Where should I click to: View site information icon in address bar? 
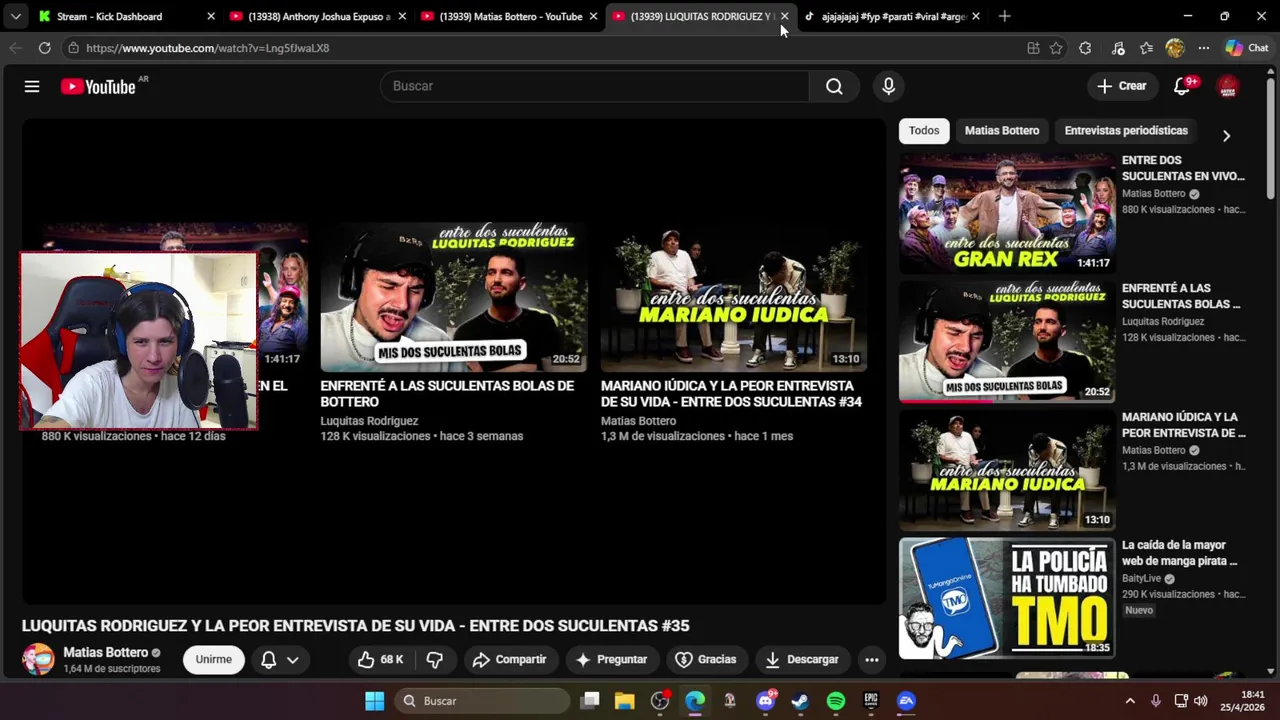point(73,47)
